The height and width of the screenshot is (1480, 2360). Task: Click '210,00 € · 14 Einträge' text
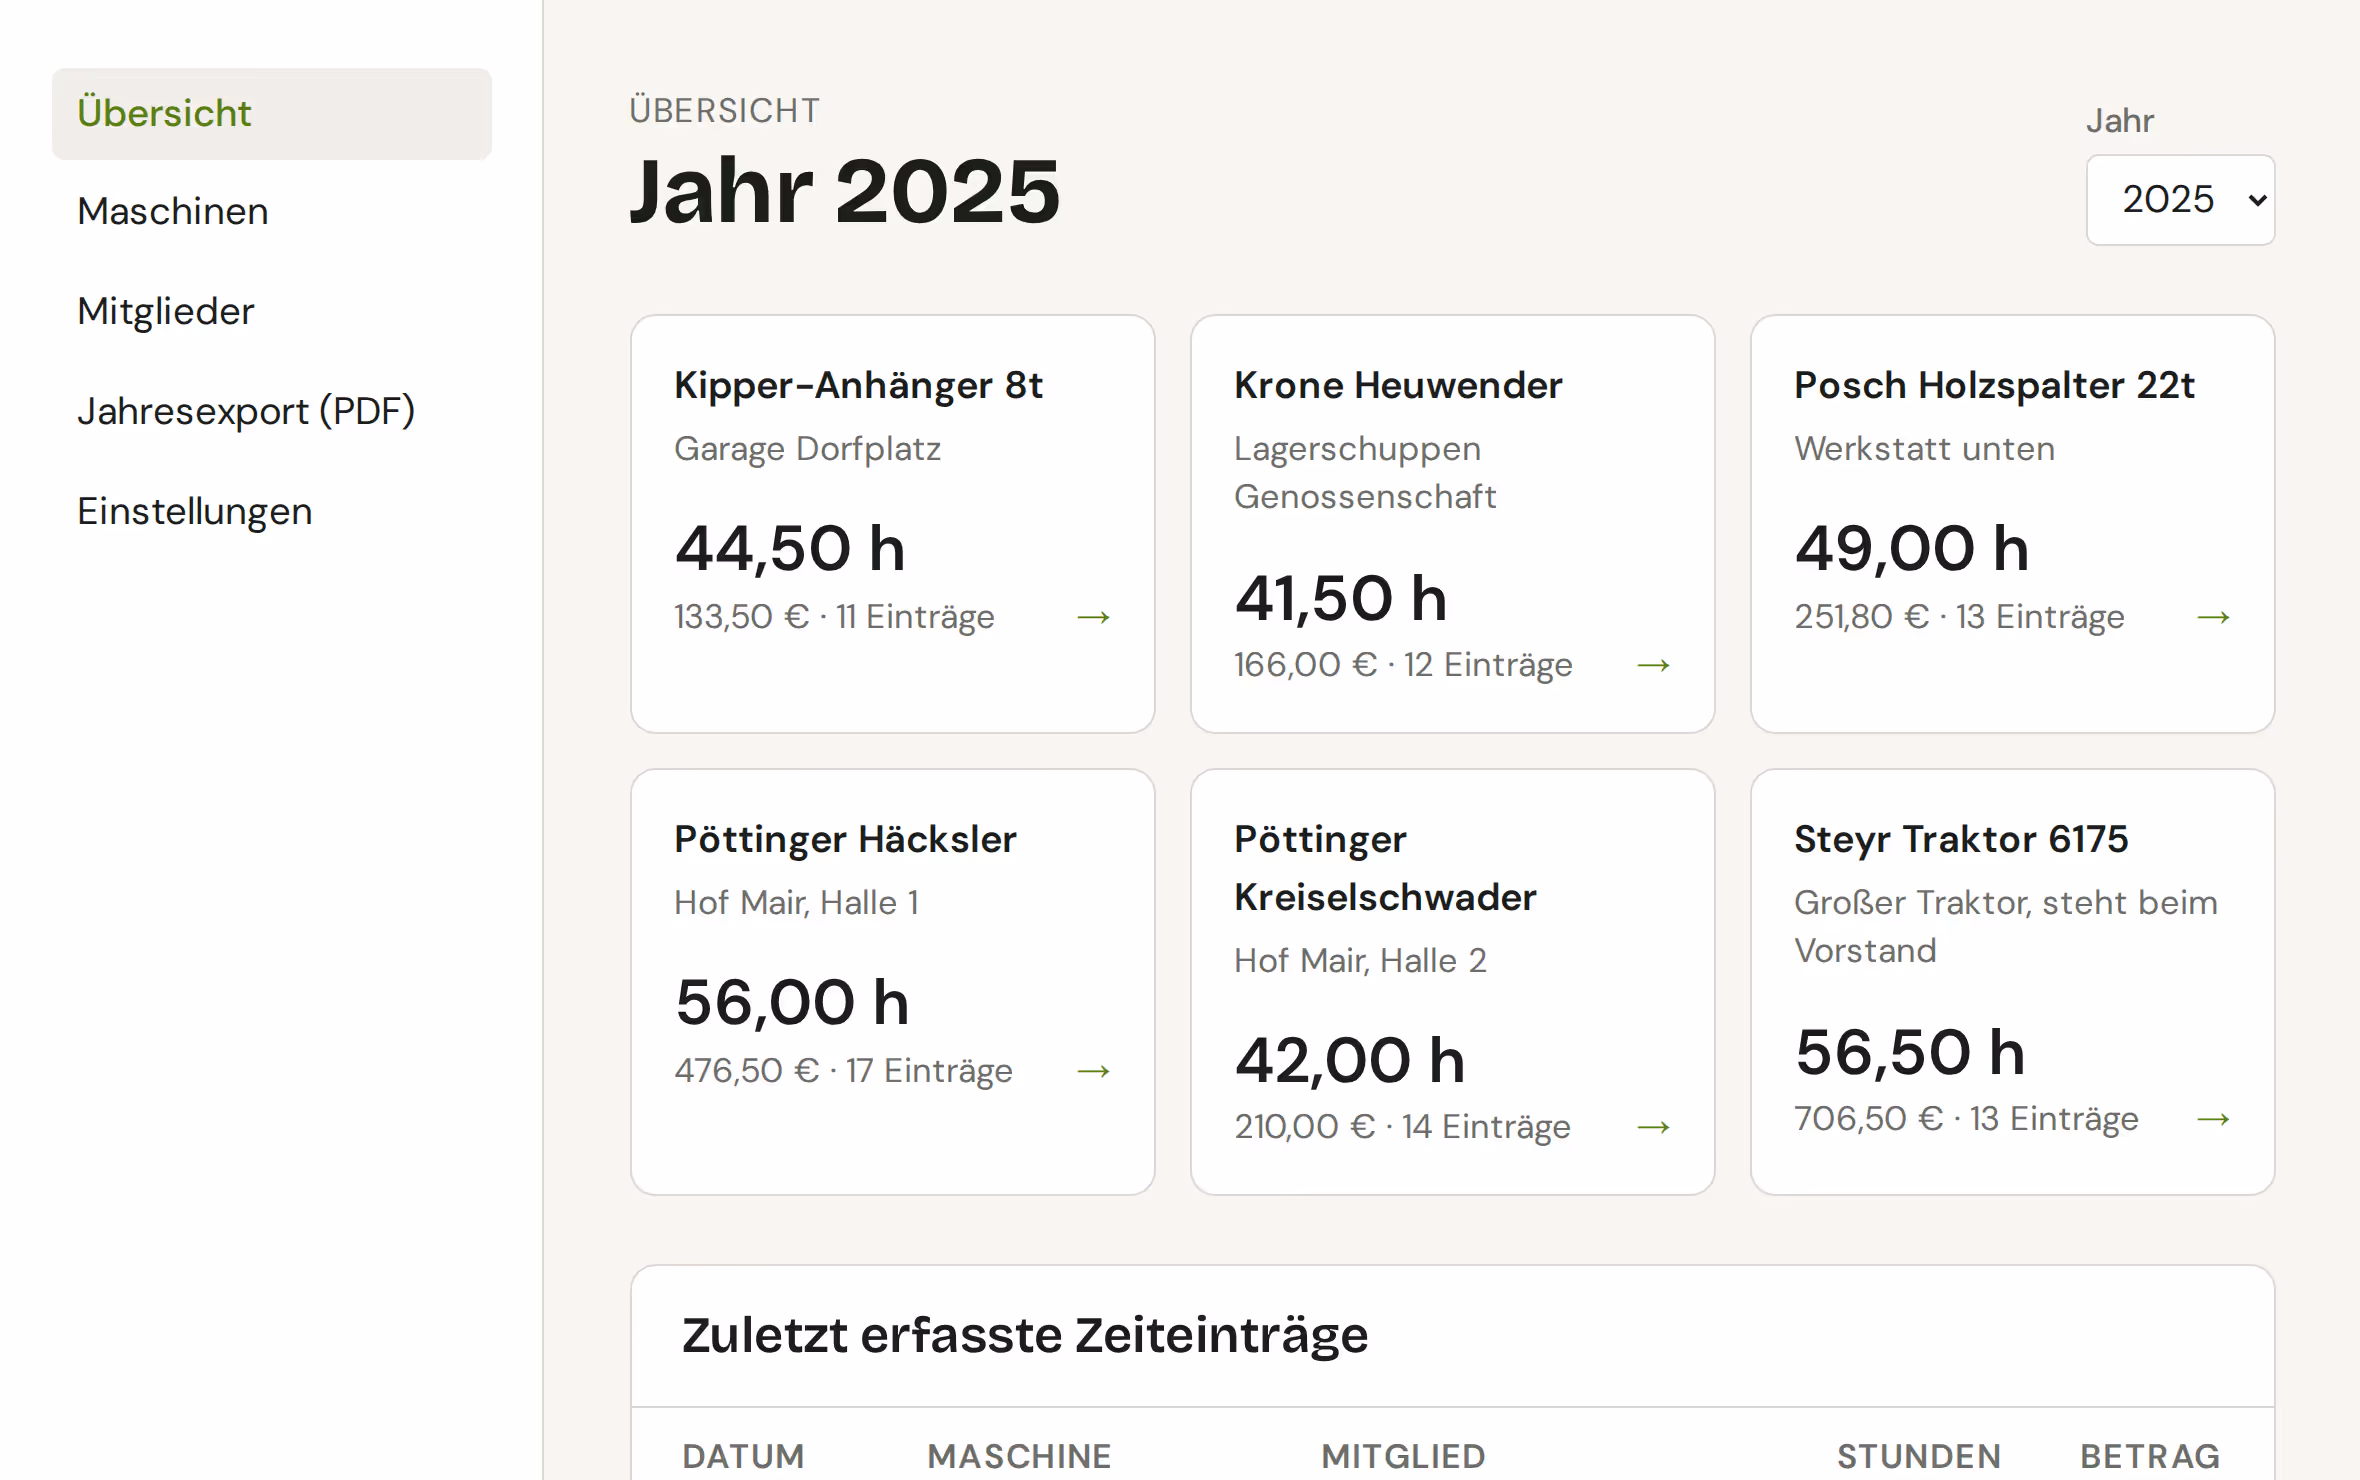pyautogui.click(x=1402, y=1128)
